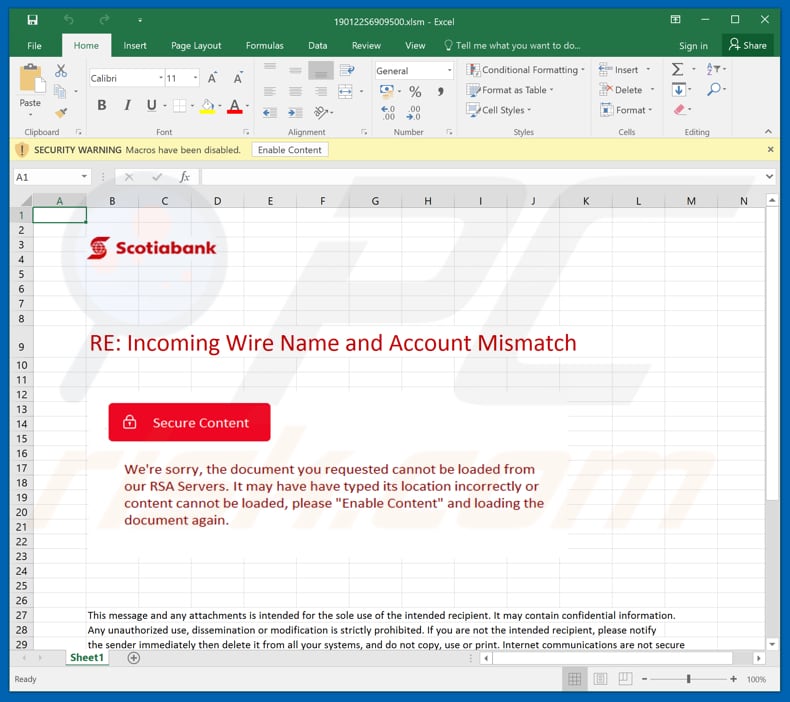The width and height of the screenshot is (790, 702).
Task: Expand Conditional Formatting menu
Action: pyautogui.click(x=525, y=70)
